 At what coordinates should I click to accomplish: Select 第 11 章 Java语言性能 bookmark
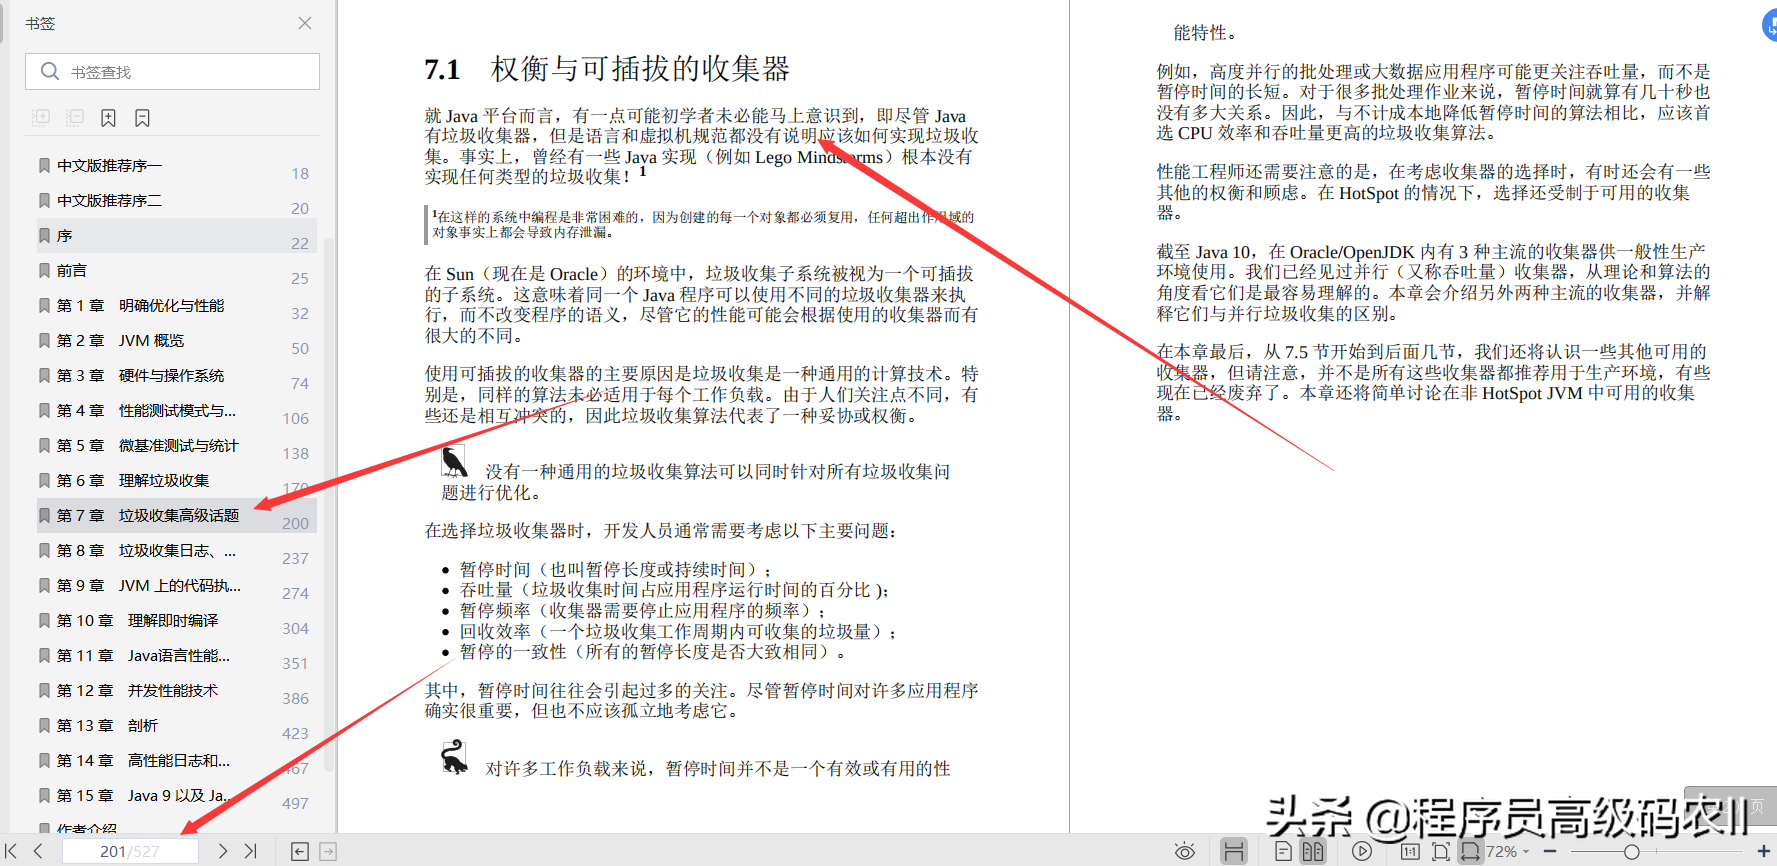(x=176, y=655)
